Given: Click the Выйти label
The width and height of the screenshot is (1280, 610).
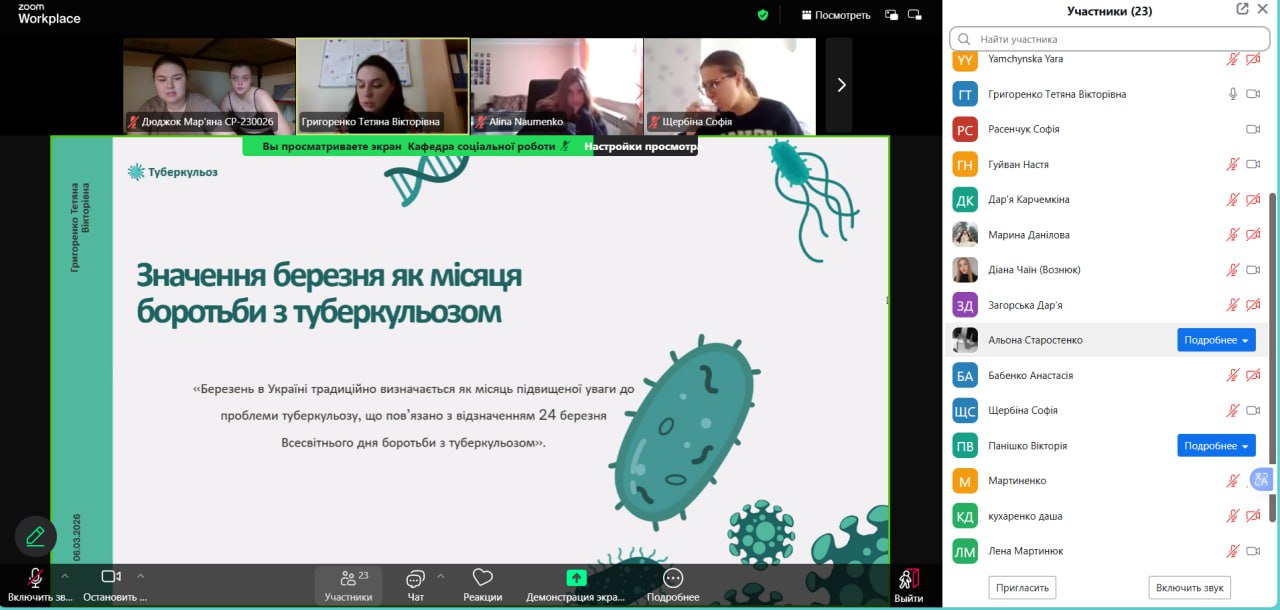Looking at the screenshot, I should click(908, 598).
